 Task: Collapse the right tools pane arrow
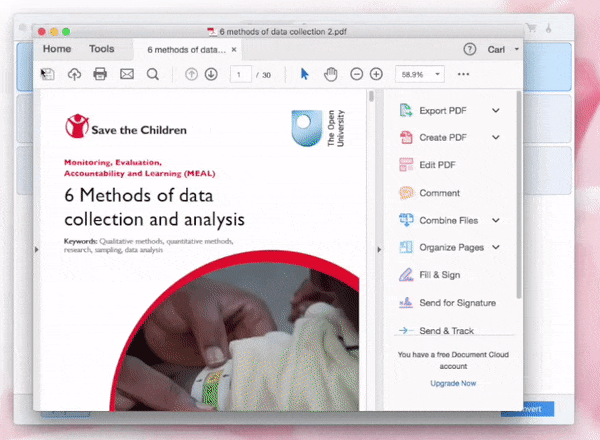pos(379,249)
